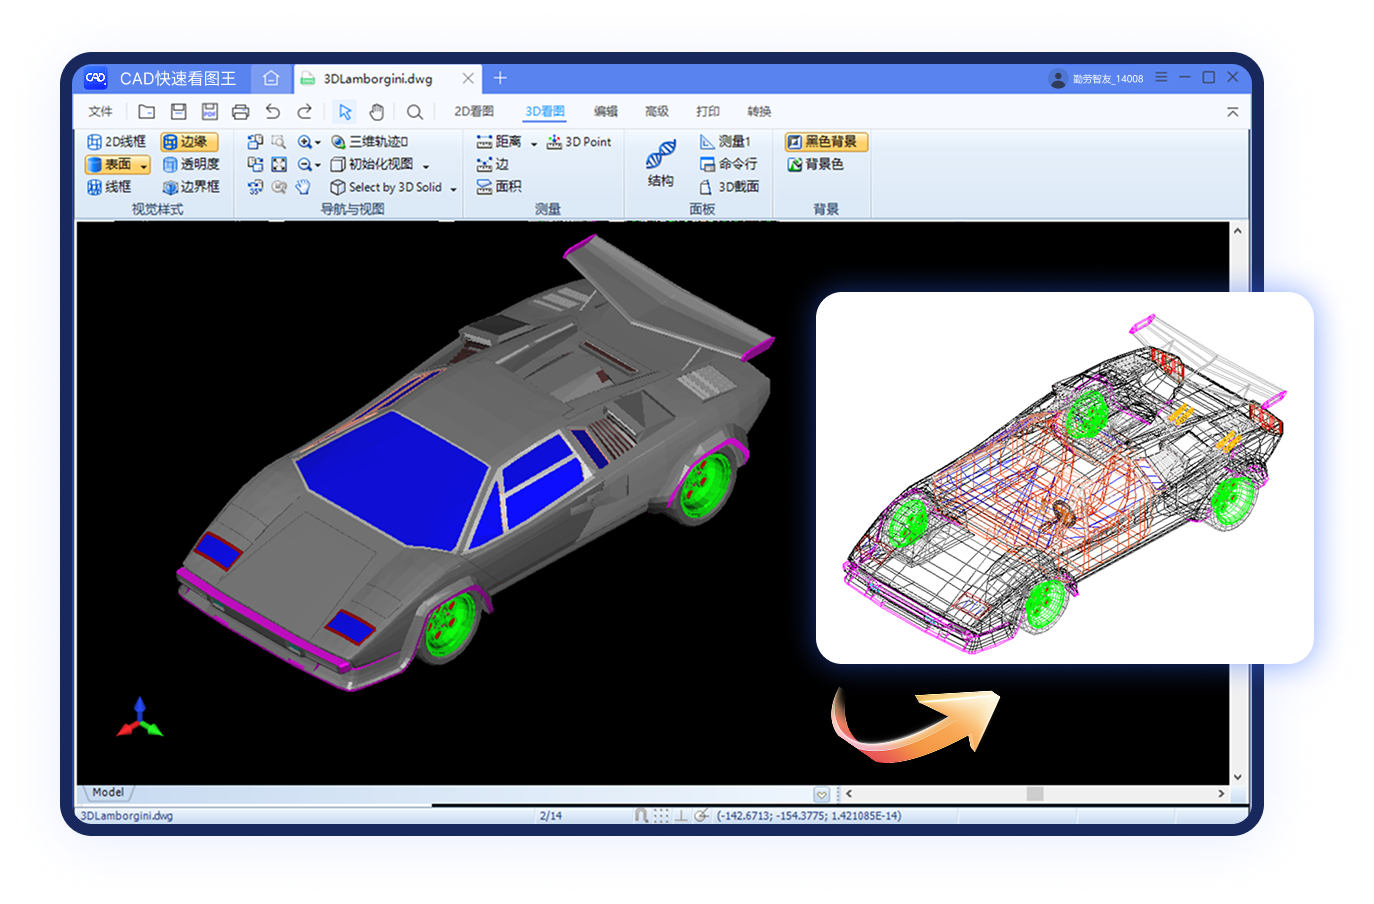
Task: Toggle the grid dots icon in status bar
Action: pyautogui.click(x=661, y=816)
